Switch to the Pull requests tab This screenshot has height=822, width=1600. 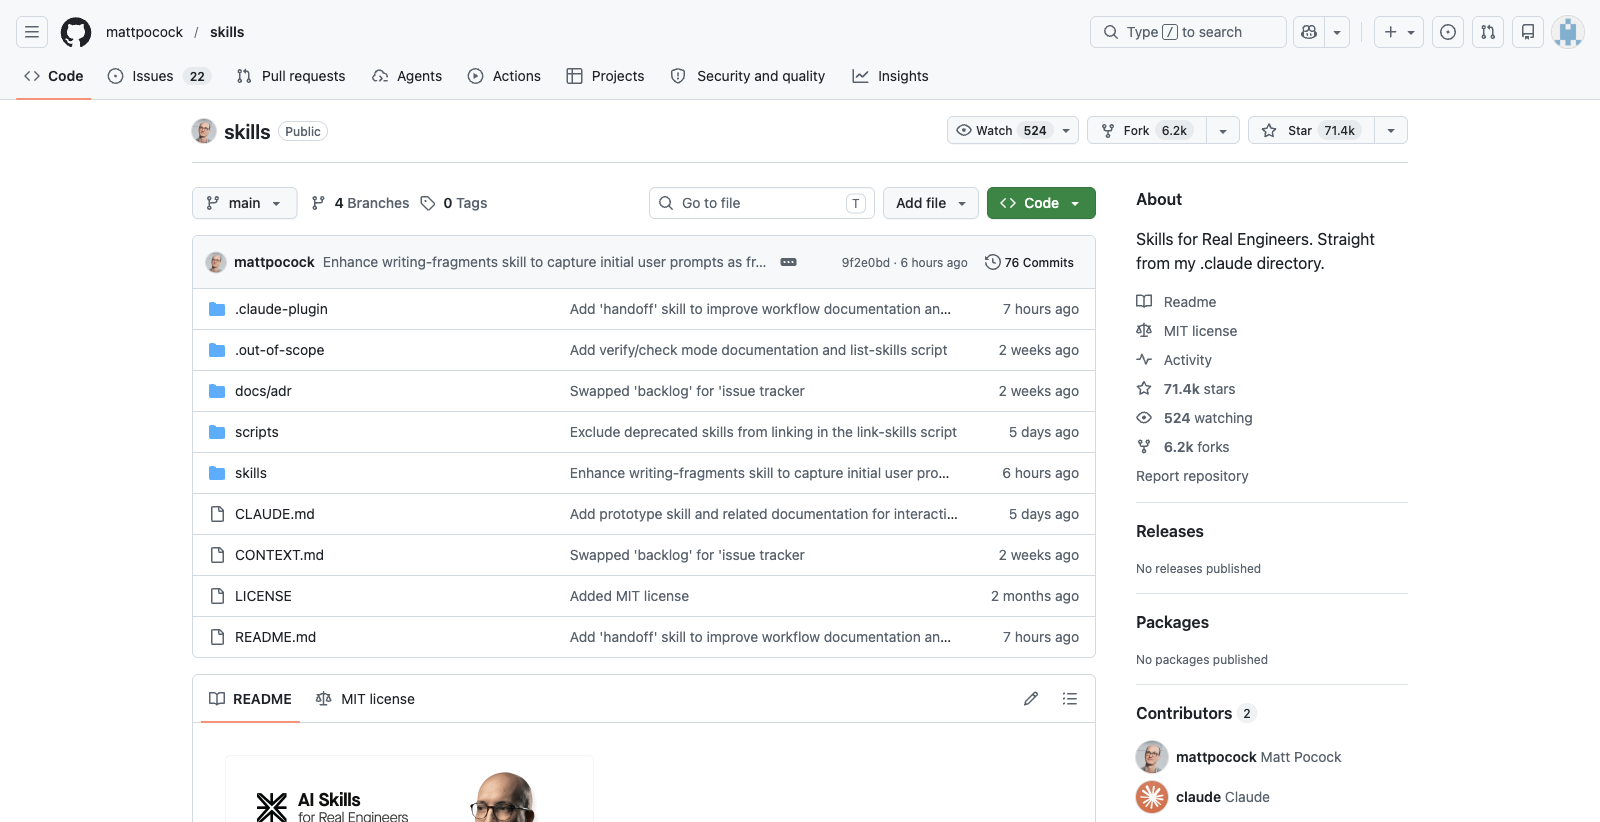(x=291, y=76)
